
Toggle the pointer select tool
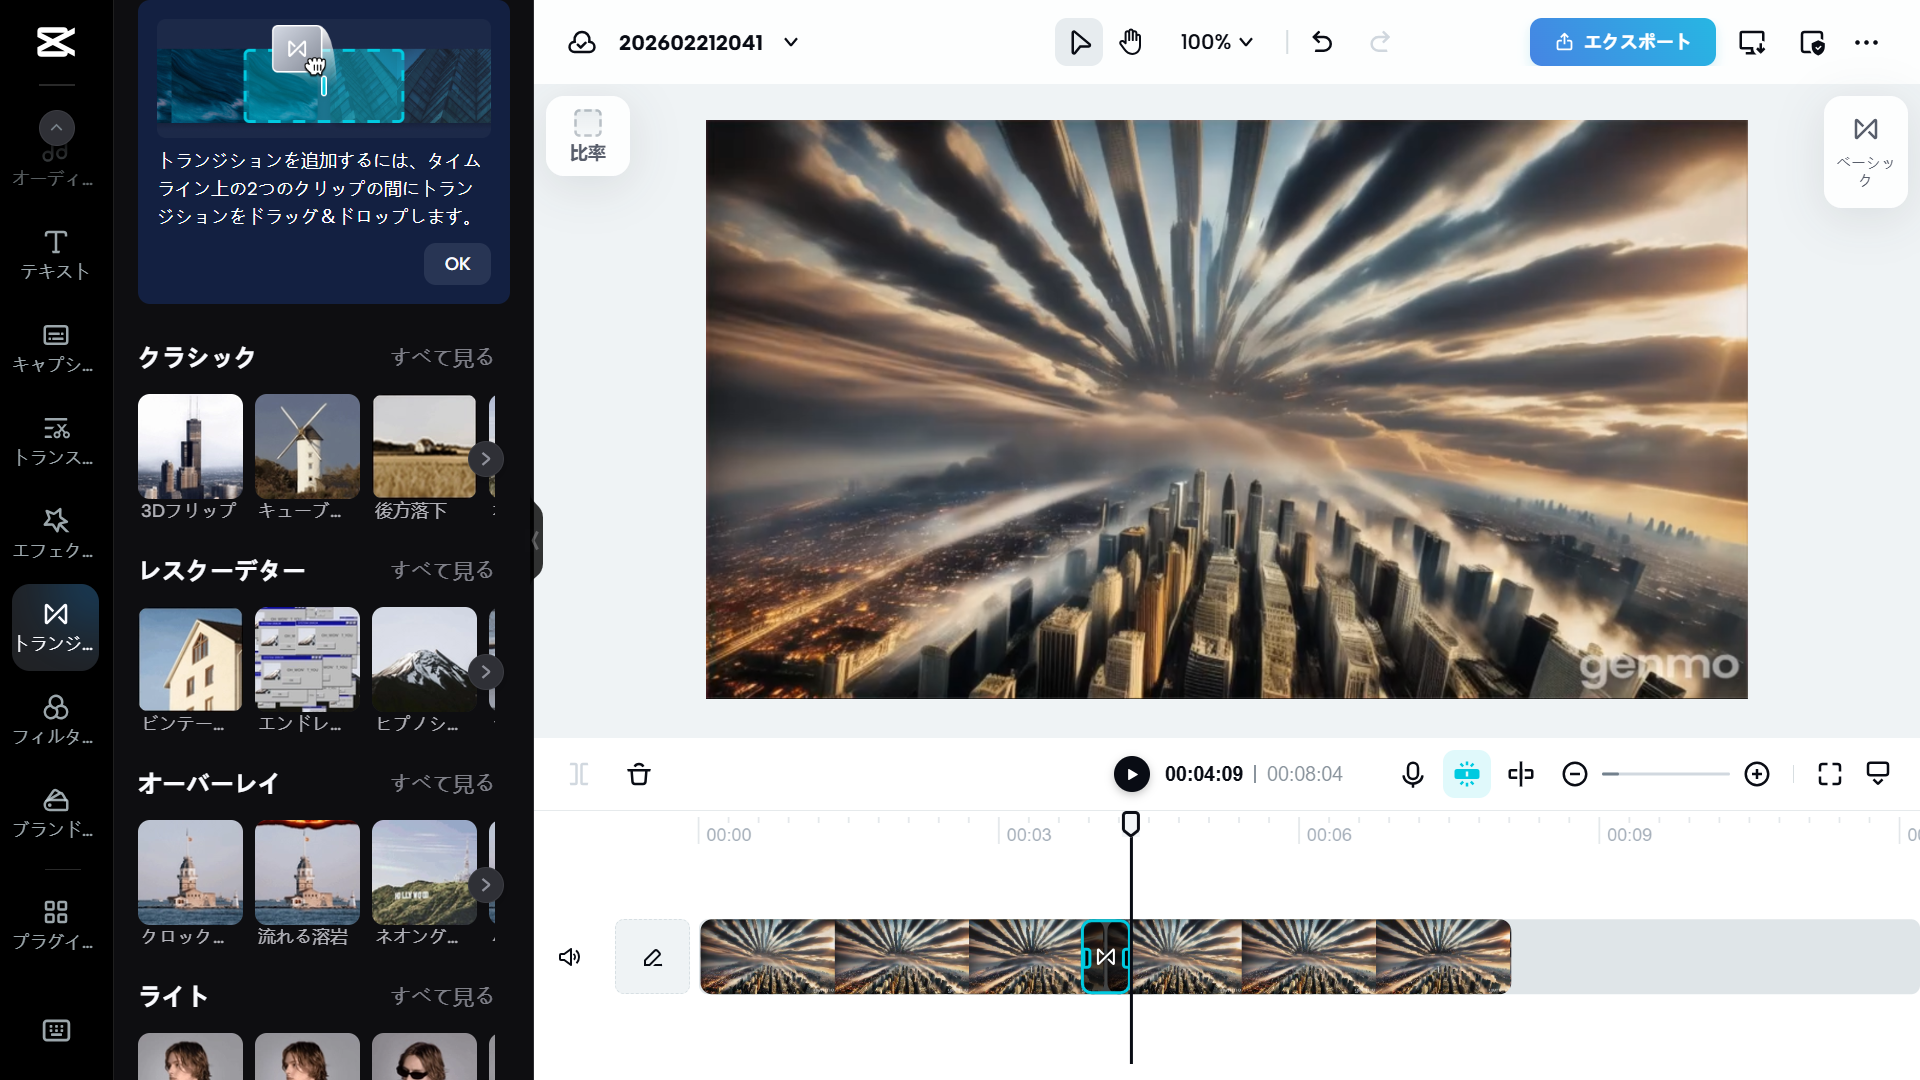pyautogui.click(x=1079, y=42)
